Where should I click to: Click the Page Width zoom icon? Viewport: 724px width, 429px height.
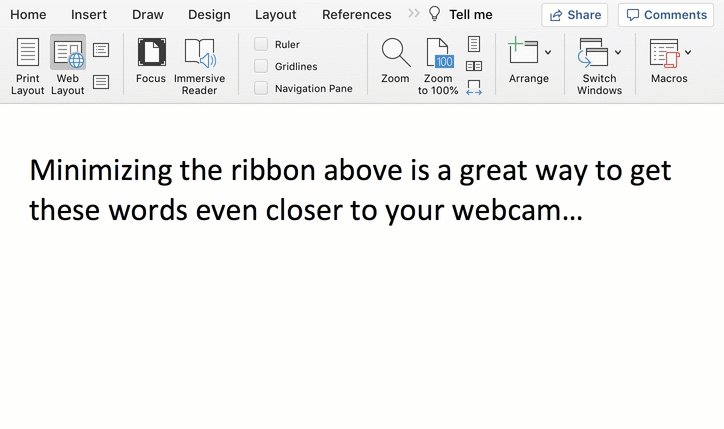(474, 88)
